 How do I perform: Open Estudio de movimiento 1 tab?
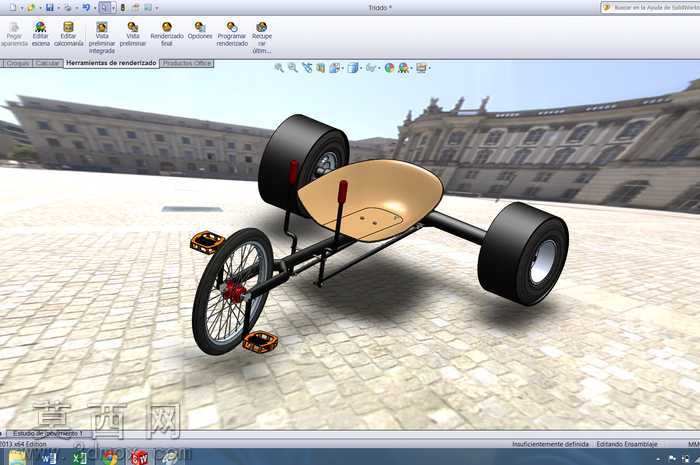[x=48, y=433]
